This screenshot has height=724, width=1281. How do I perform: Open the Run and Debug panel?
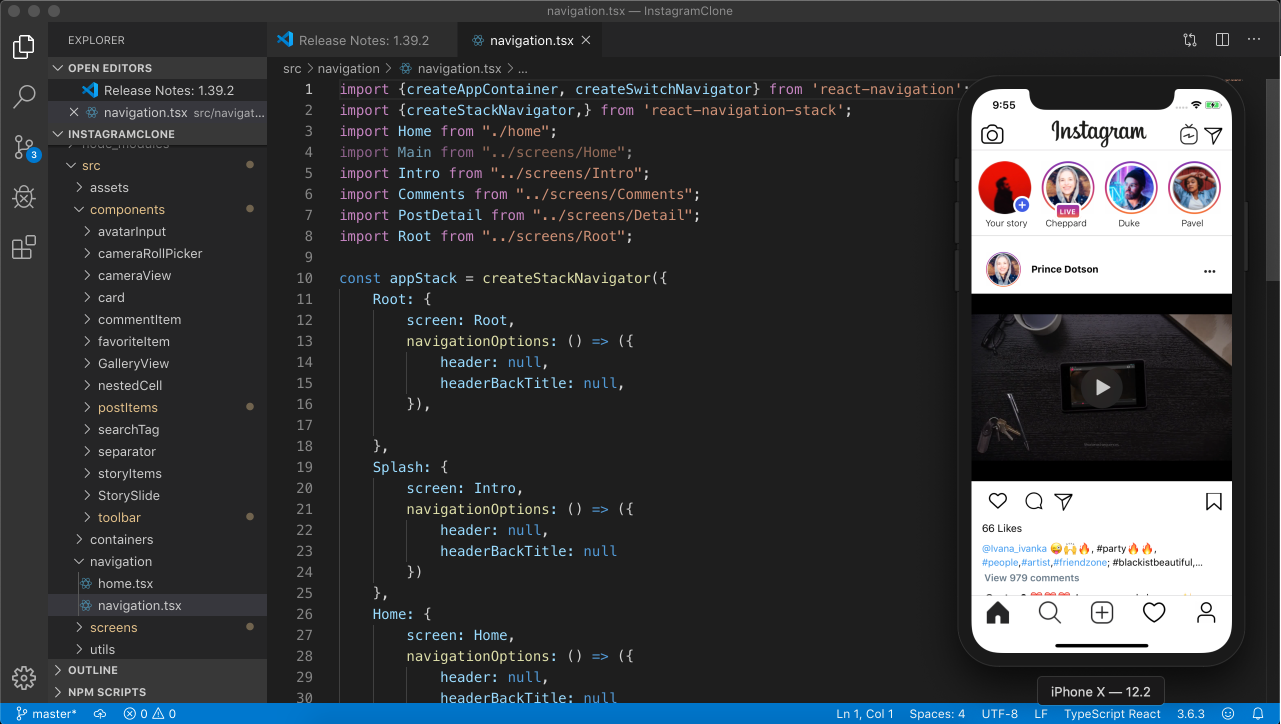click(24, 197)
